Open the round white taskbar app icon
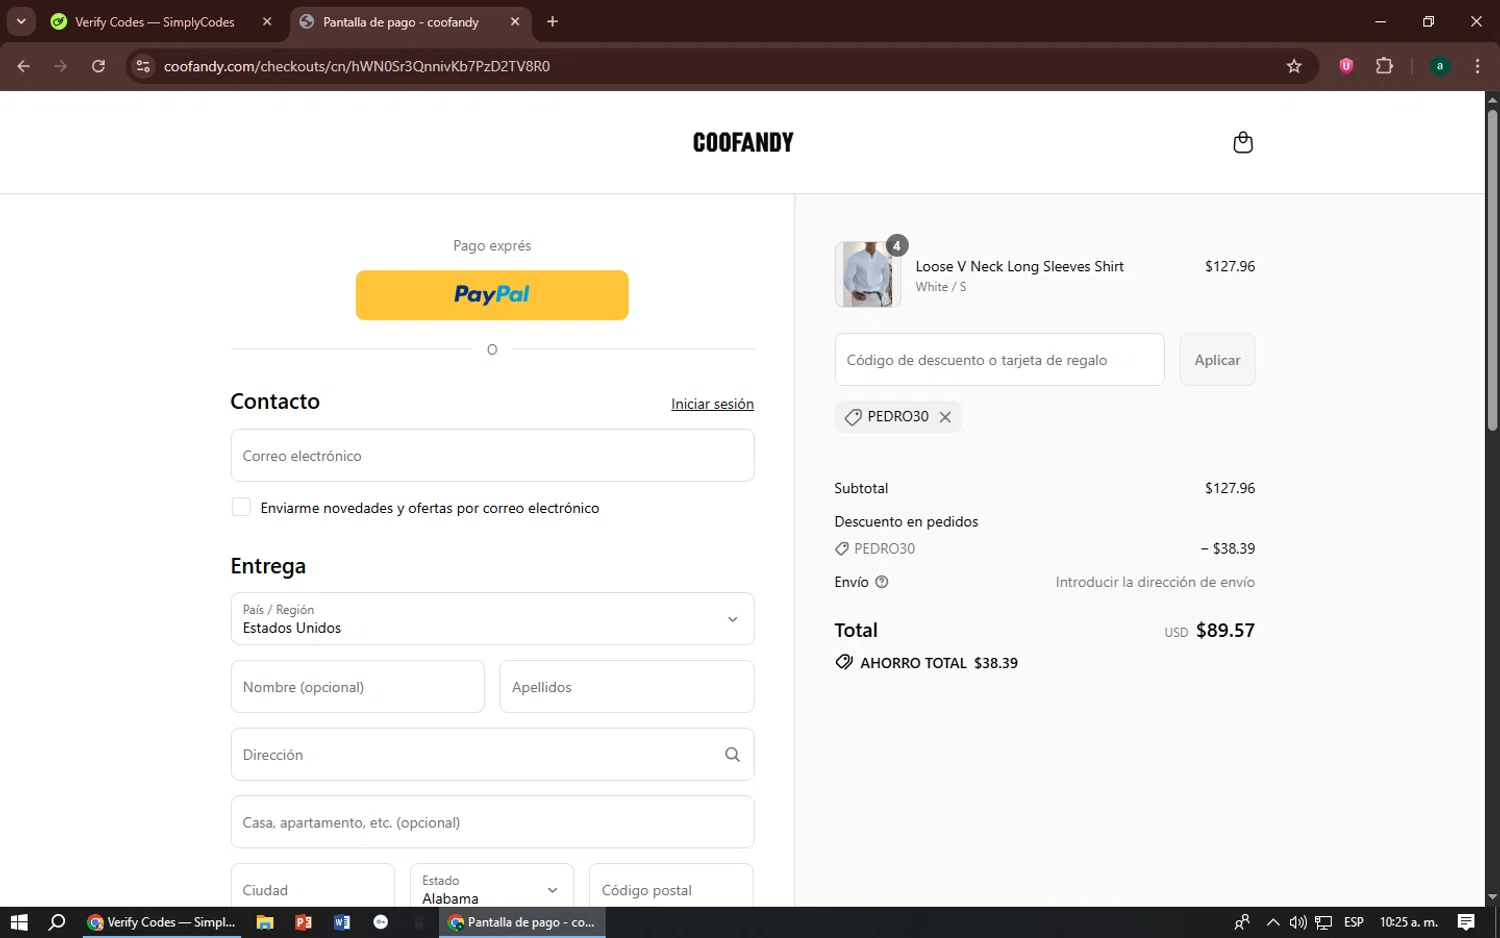This screenshot has width=1500, height=938. 381,922
